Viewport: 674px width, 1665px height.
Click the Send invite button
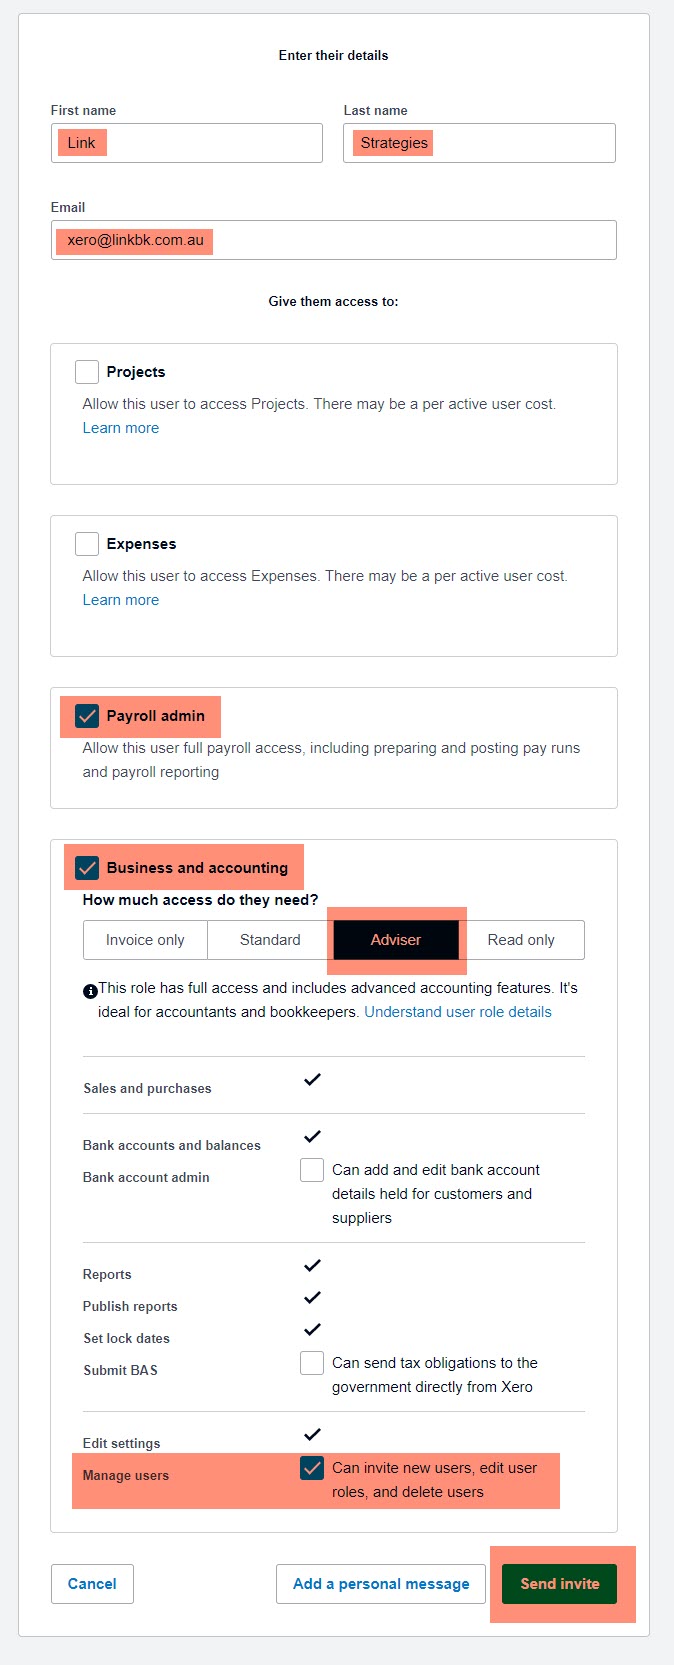point(560,1584)
